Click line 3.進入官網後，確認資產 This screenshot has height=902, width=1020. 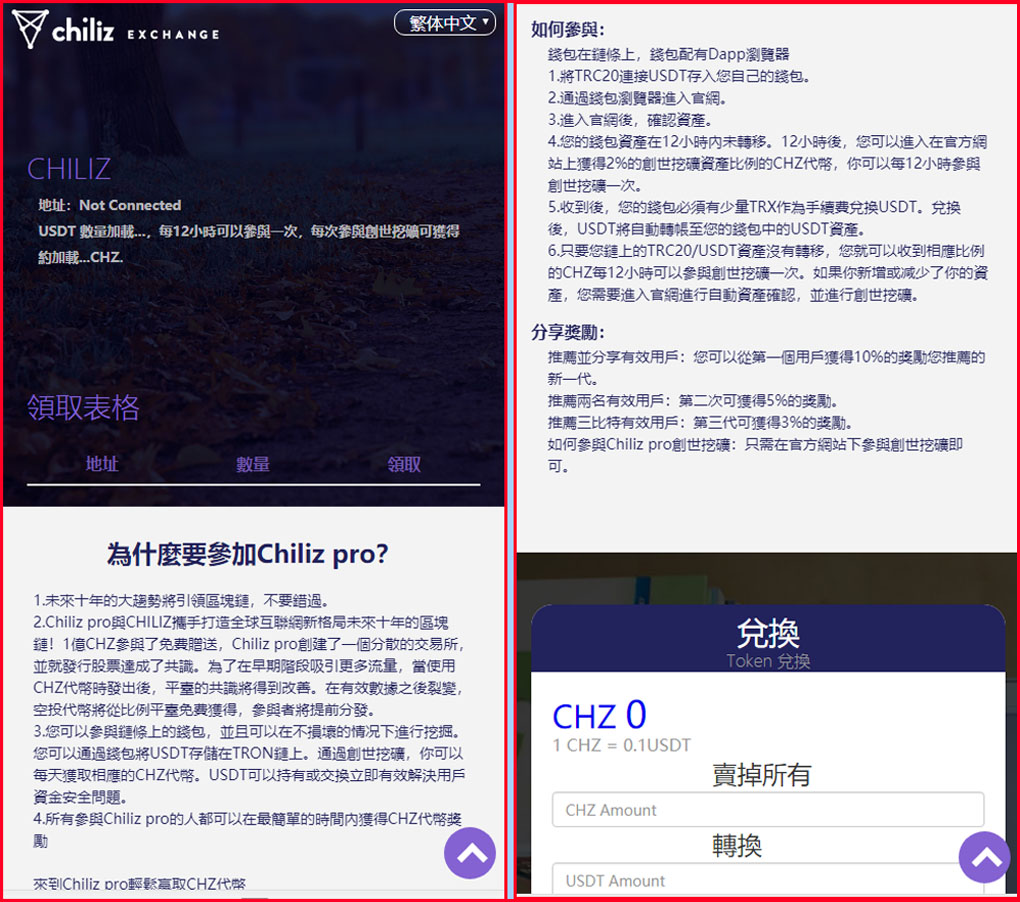[x=630, y=120]
